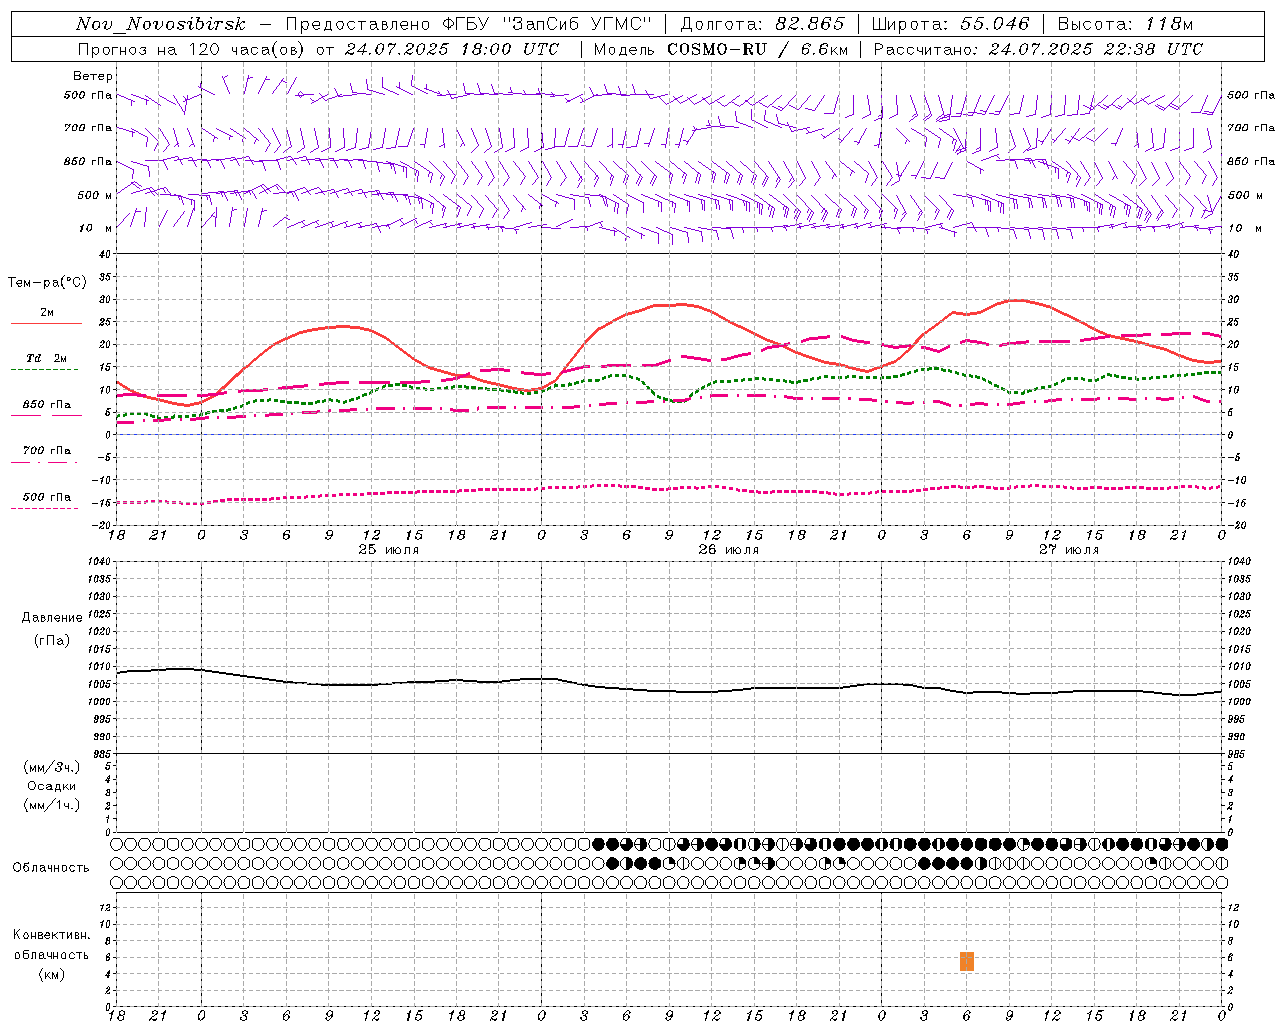Viewport: 1280px width, 1024px height.
Task: Click the dotted line sample under the 500 гПа legend
Action: pyautogui.click(x=46, y=508)
